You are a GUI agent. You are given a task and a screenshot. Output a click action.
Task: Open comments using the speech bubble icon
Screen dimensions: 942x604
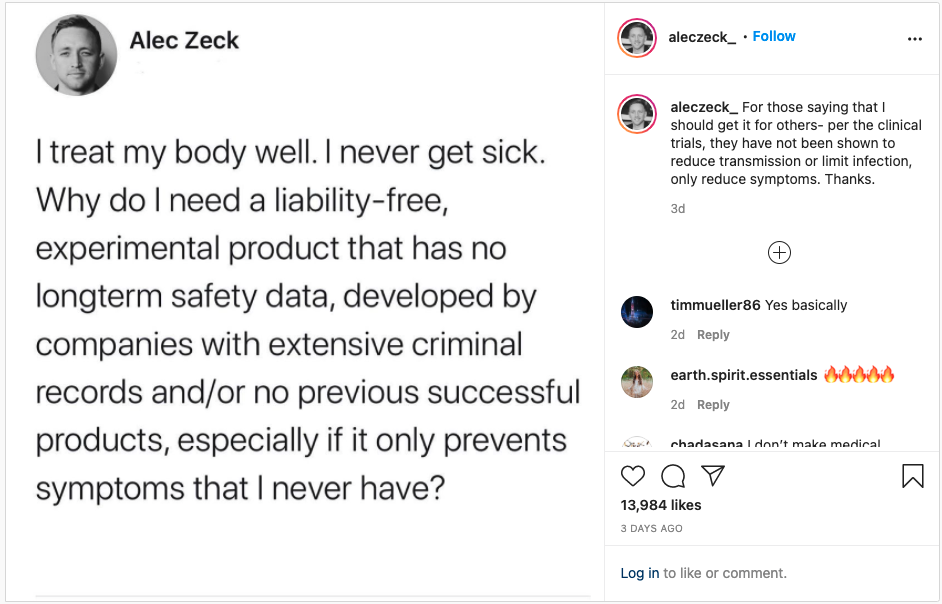point(672,476)
